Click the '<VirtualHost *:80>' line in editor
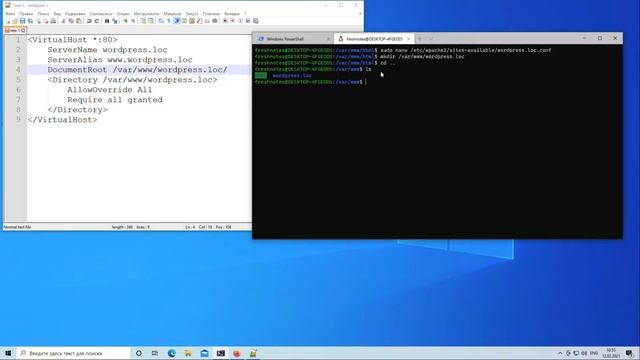640x360 pixels. coord(73,40)
